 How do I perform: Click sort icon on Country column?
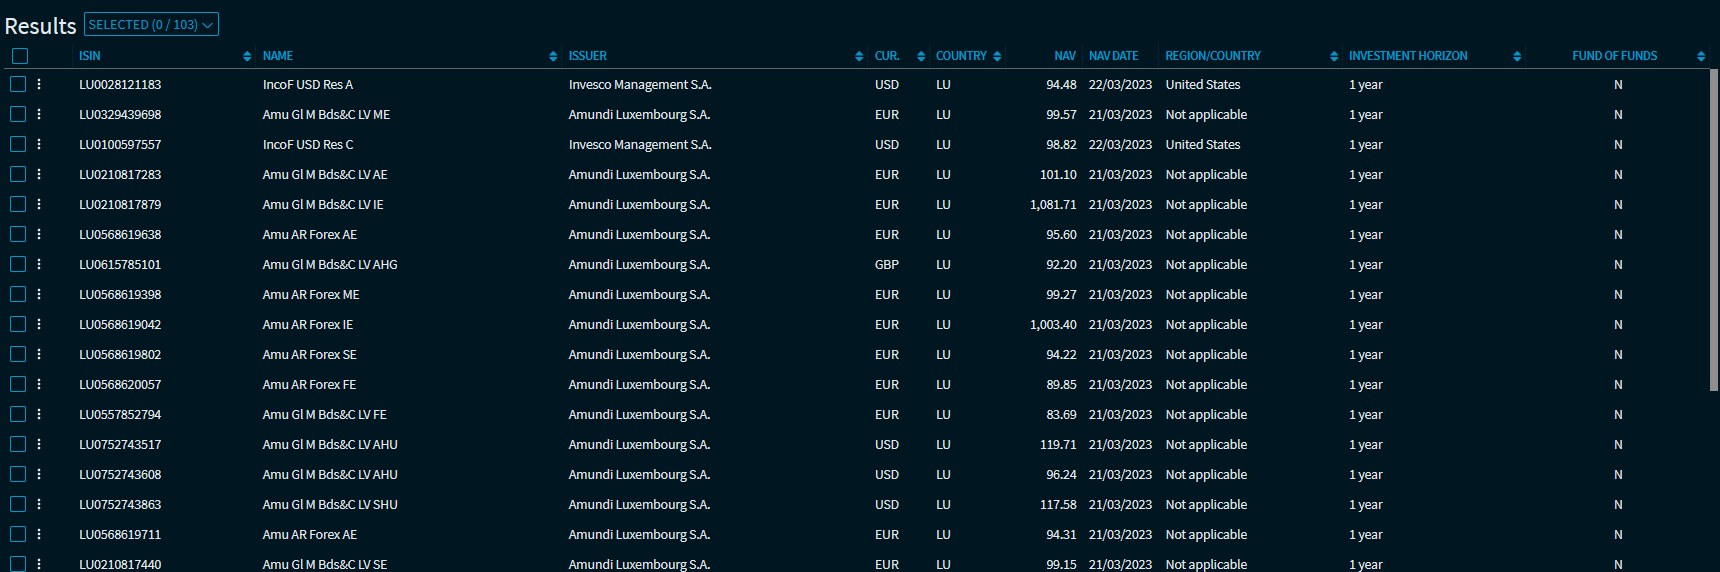(x=997, y=57)
